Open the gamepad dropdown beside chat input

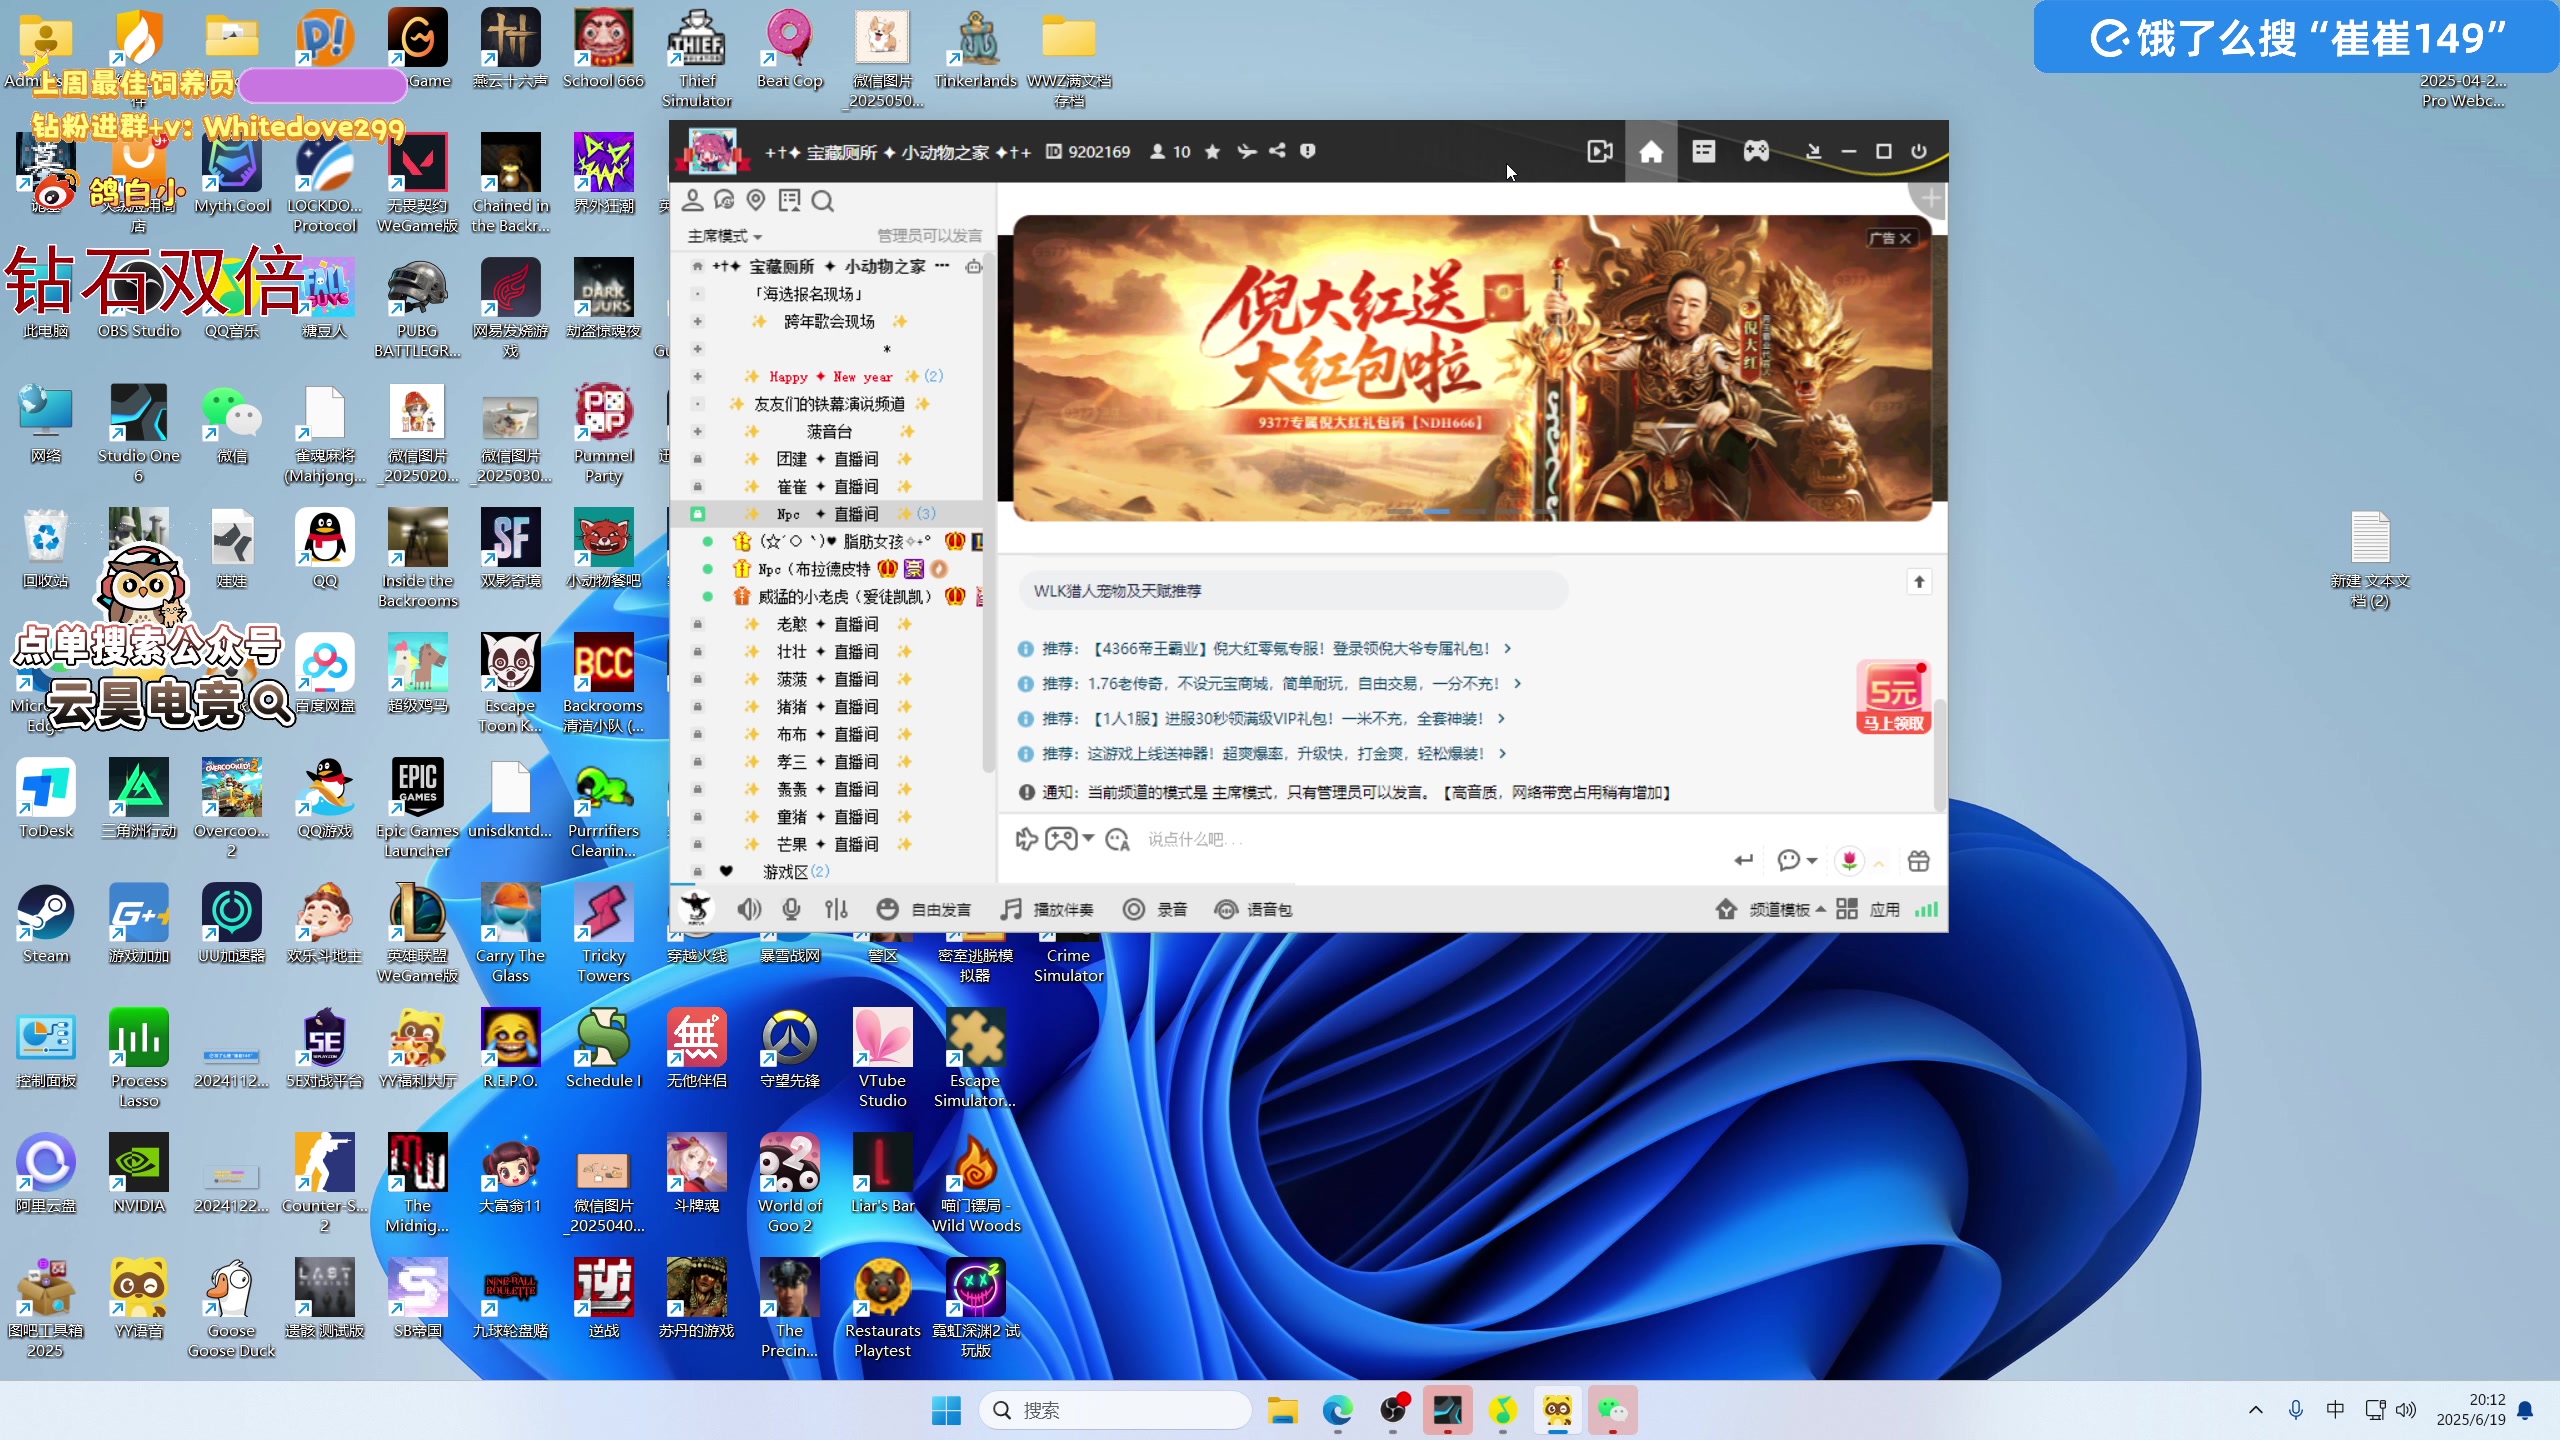tap(1069, 839)
